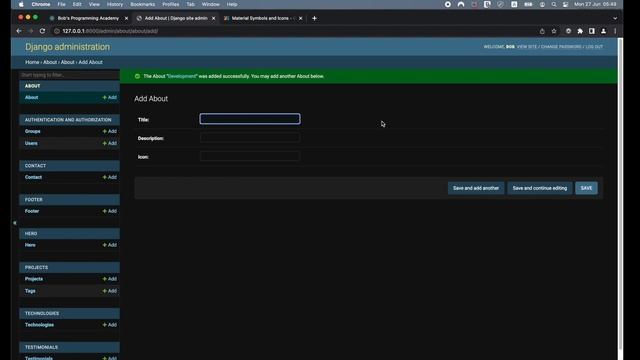The image size is (640, 360).
Task: Click the browser address bar URL
Action: (110, 31)
